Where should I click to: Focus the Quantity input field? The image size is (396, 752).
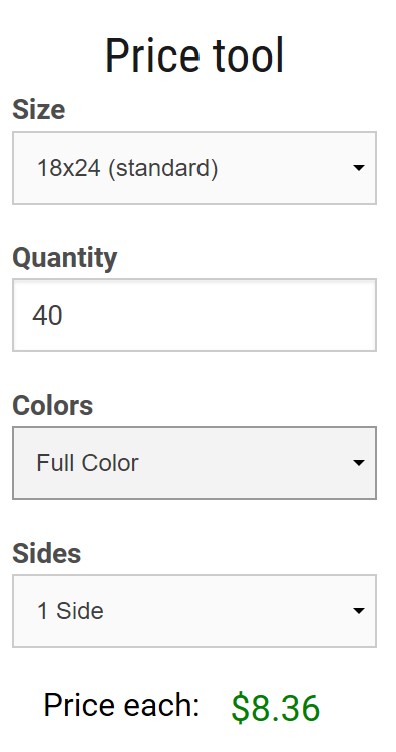194,315
